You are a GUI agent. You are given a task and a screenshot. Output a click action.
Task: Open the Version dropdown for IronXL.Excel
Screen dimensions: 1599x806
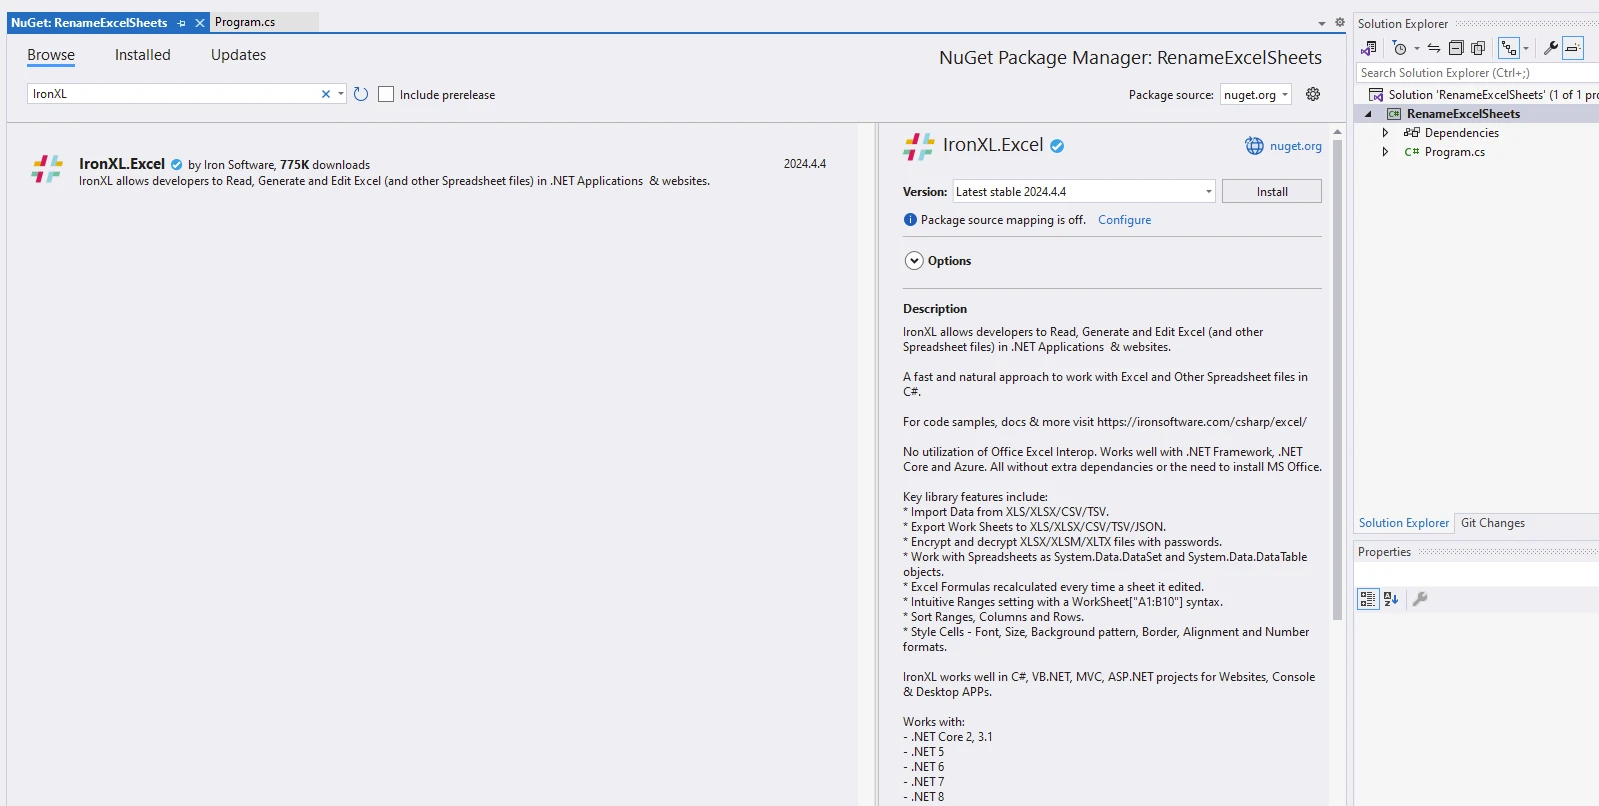(x=1208, y=192)
